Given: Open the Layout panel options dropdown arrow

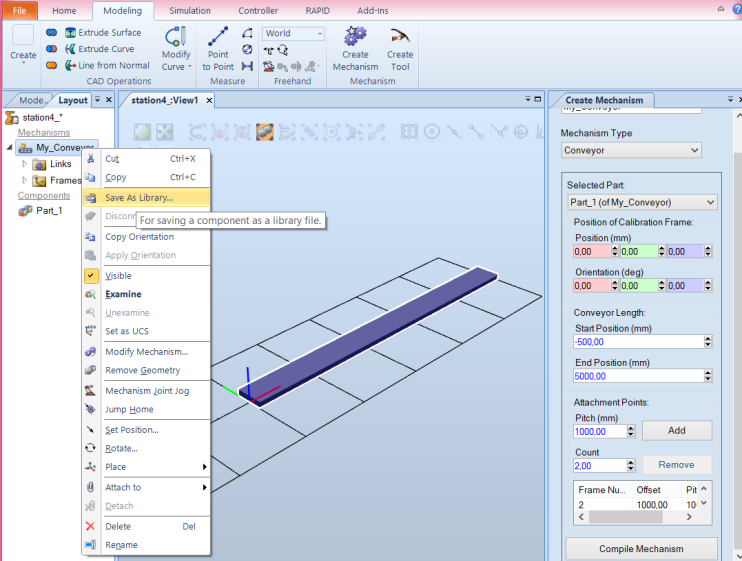Looking at the screenshot, I should [97, 100].
